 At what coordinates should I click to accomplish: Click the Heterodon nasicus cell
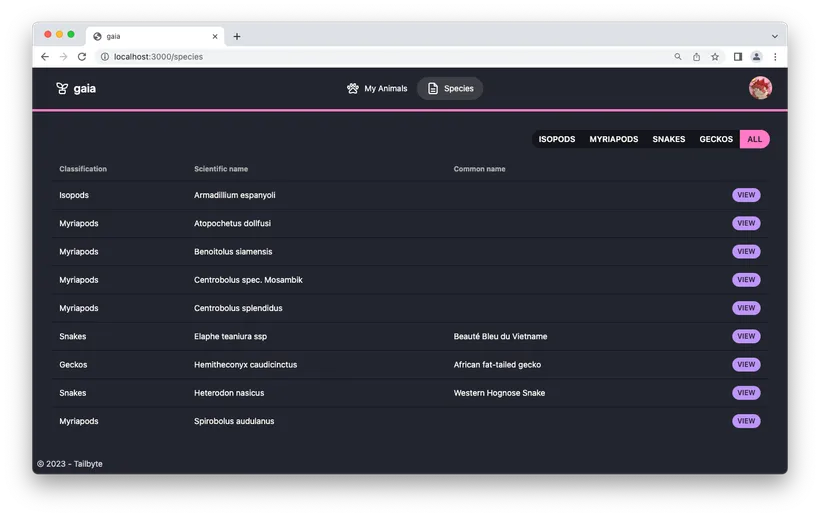click(229, 393)
